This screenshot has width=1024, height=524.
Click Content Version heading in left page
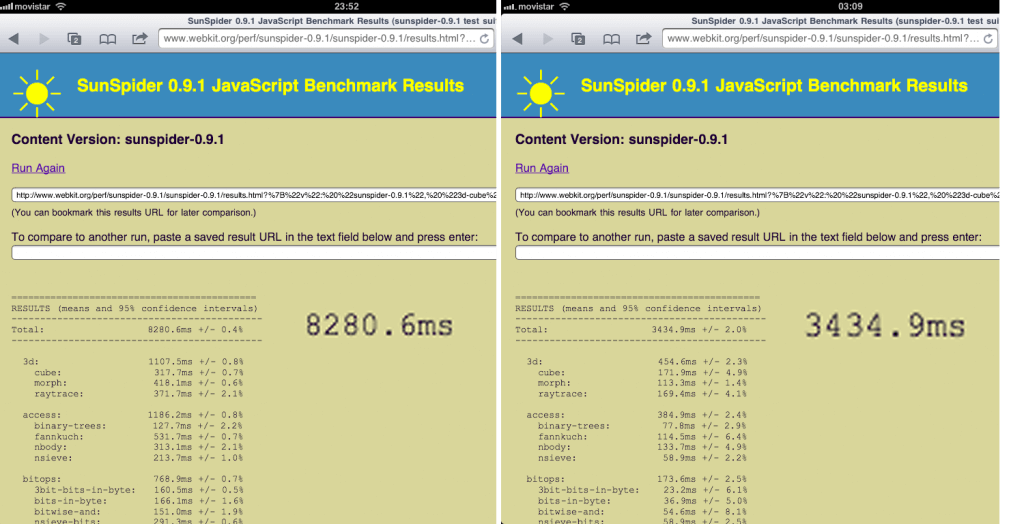click(x=118, y=139)
